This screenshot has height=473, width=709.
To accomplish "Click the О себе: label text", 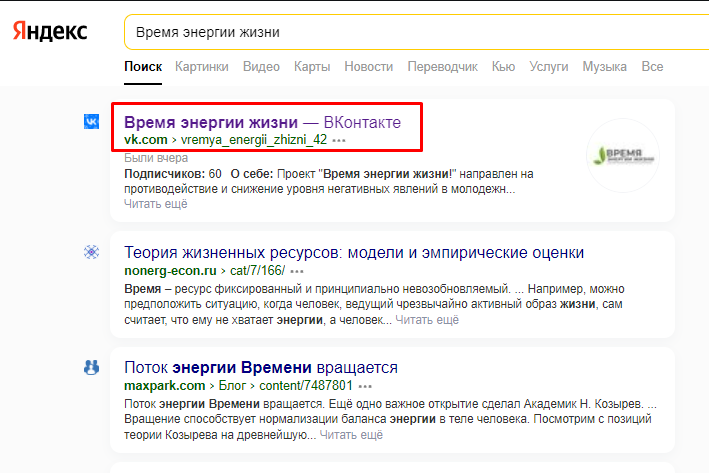I will click(x=252, y=174).
